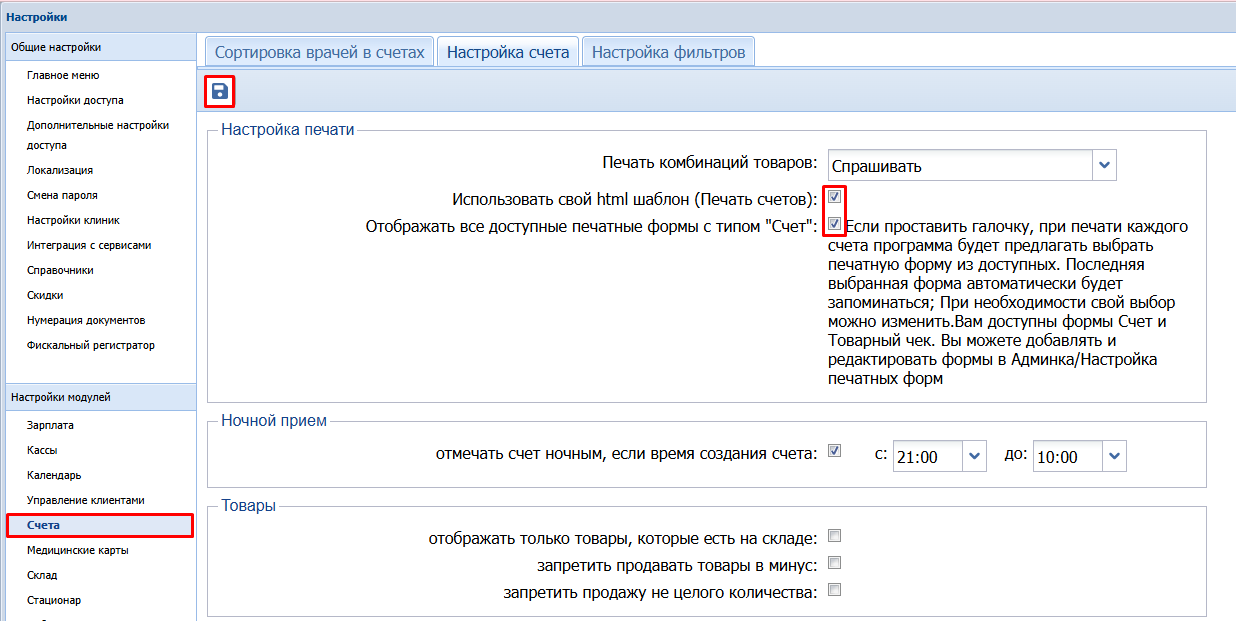Select the Настройка счета tab
1236x621 pixels.
pyautogui.click(x=508, y=53)
